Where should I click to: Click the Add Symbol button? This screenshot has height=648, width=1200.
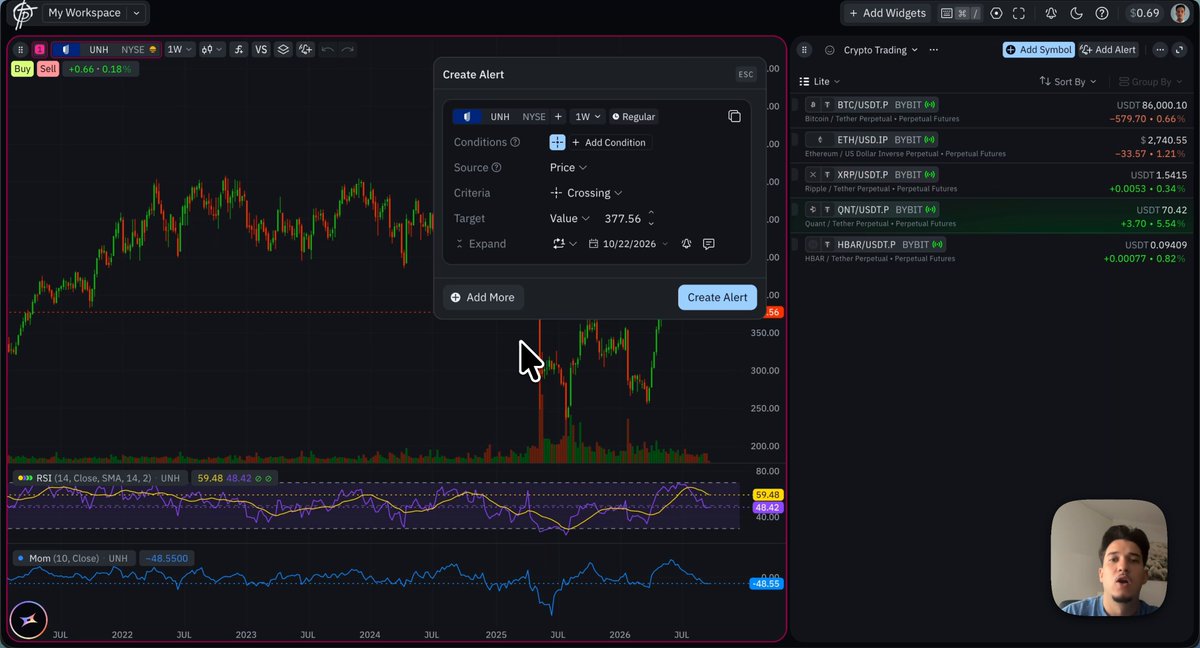[1038, 50]
